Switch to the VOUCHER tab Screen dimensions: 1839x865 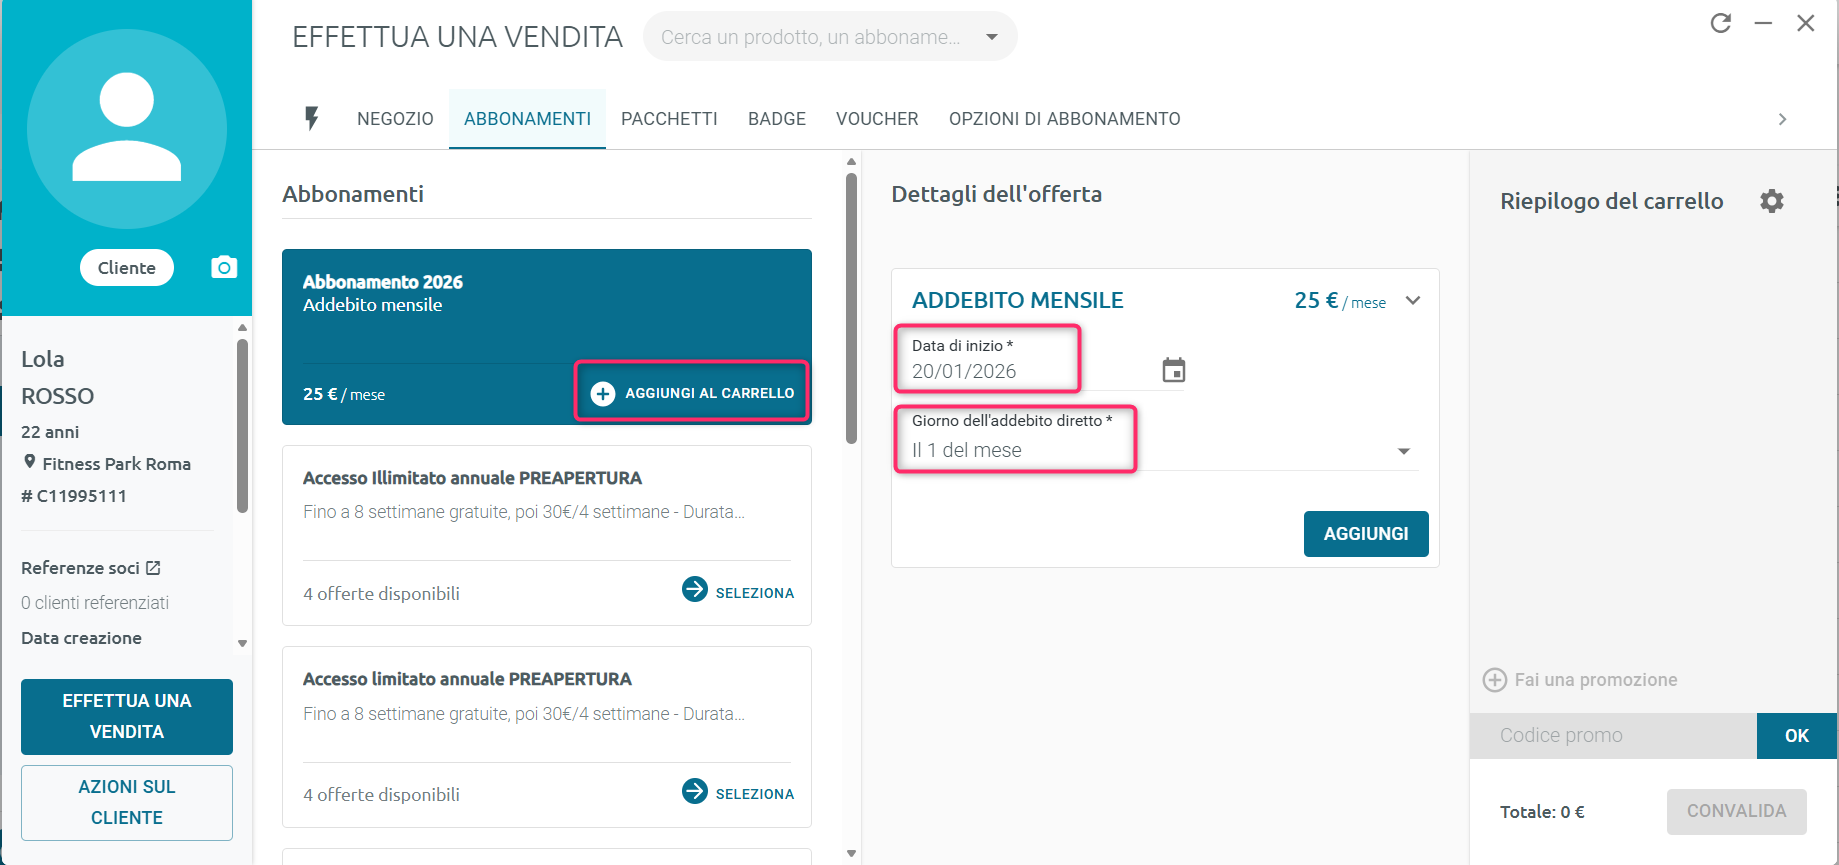877,119
